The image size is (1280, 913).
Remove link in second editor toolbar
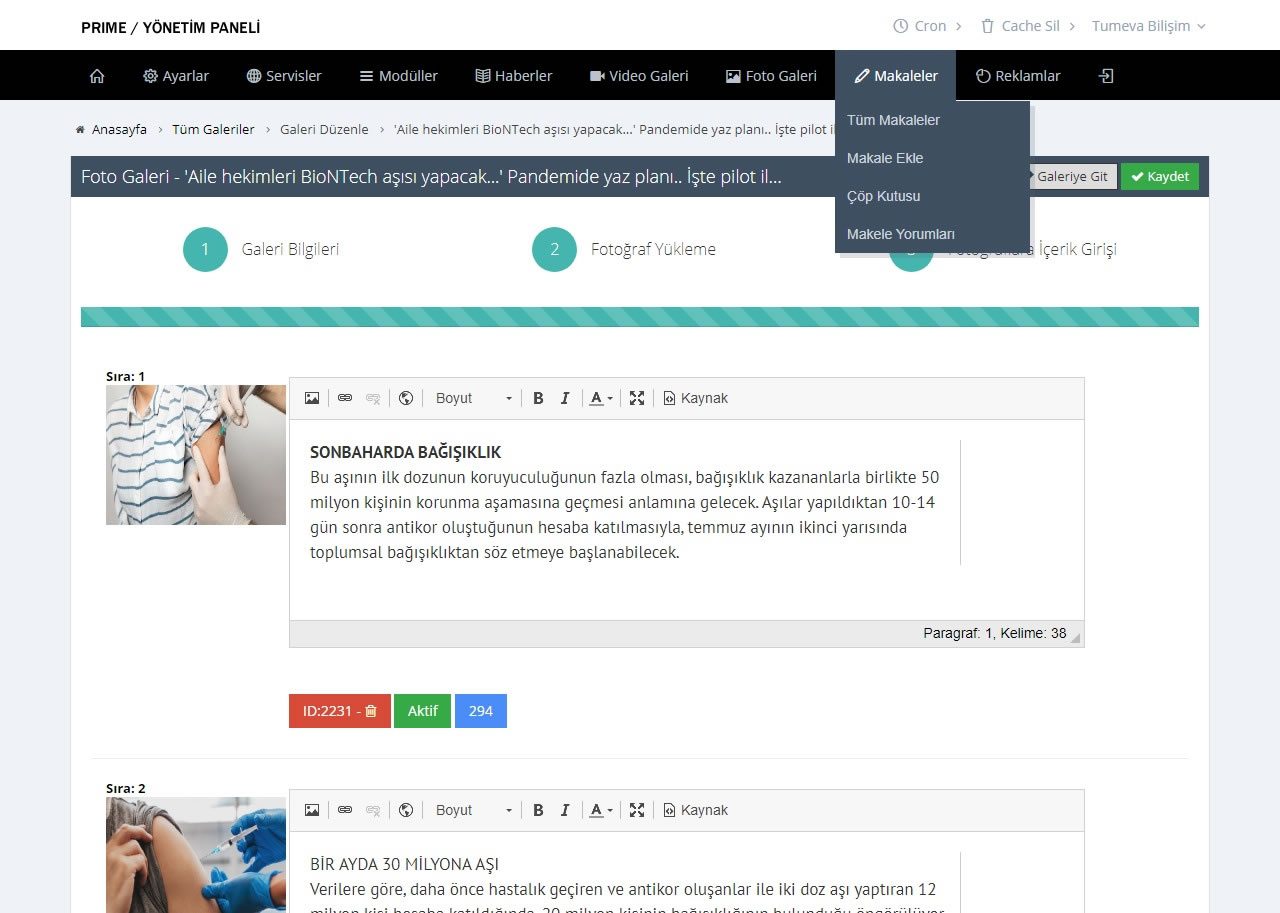[373, 810]
